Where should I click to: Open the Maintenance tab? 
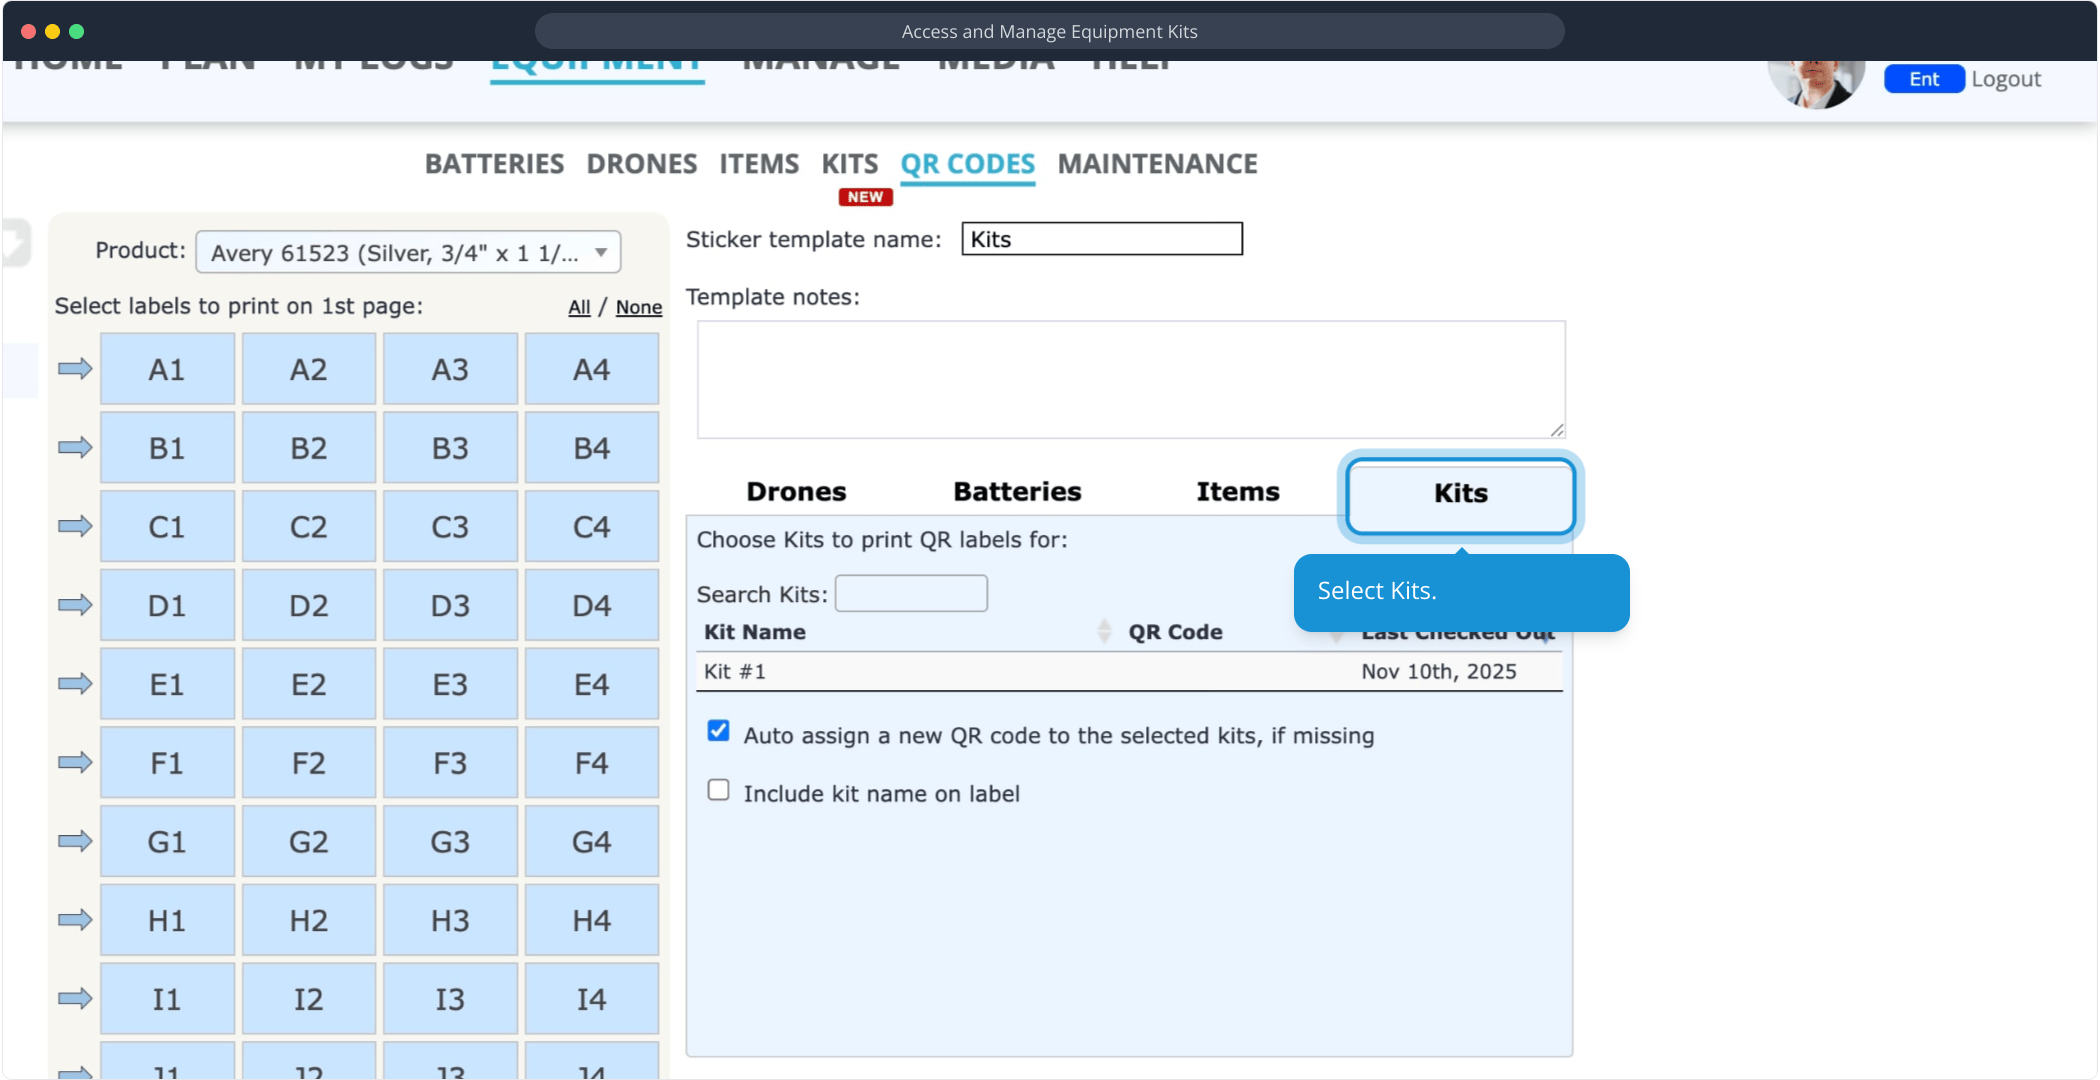[1157, 164]
